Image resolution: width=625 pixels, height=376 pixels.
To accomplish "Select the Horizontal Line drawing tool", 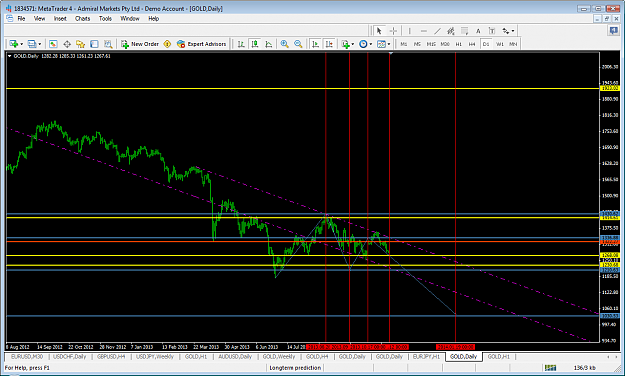I will 424,31.
